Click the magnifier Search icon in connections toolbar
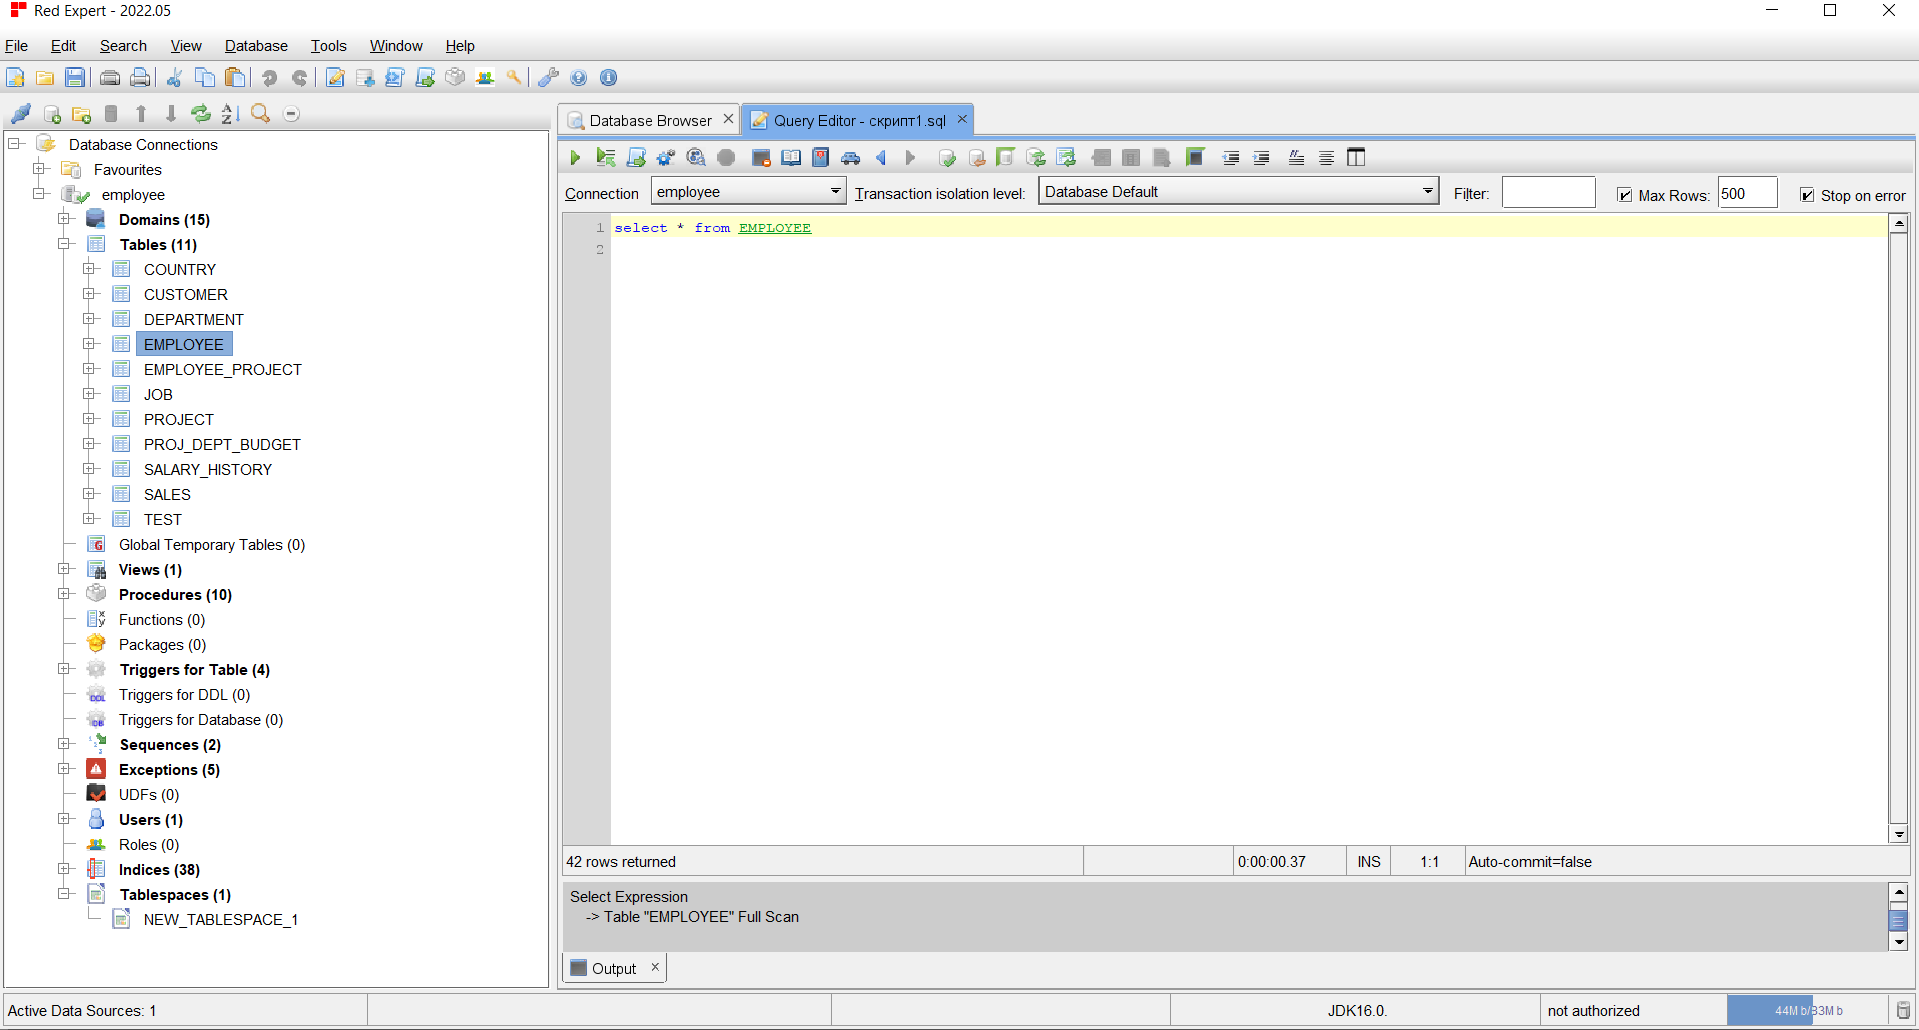This screenshot has width=1919, height=1030. (261, 114)
